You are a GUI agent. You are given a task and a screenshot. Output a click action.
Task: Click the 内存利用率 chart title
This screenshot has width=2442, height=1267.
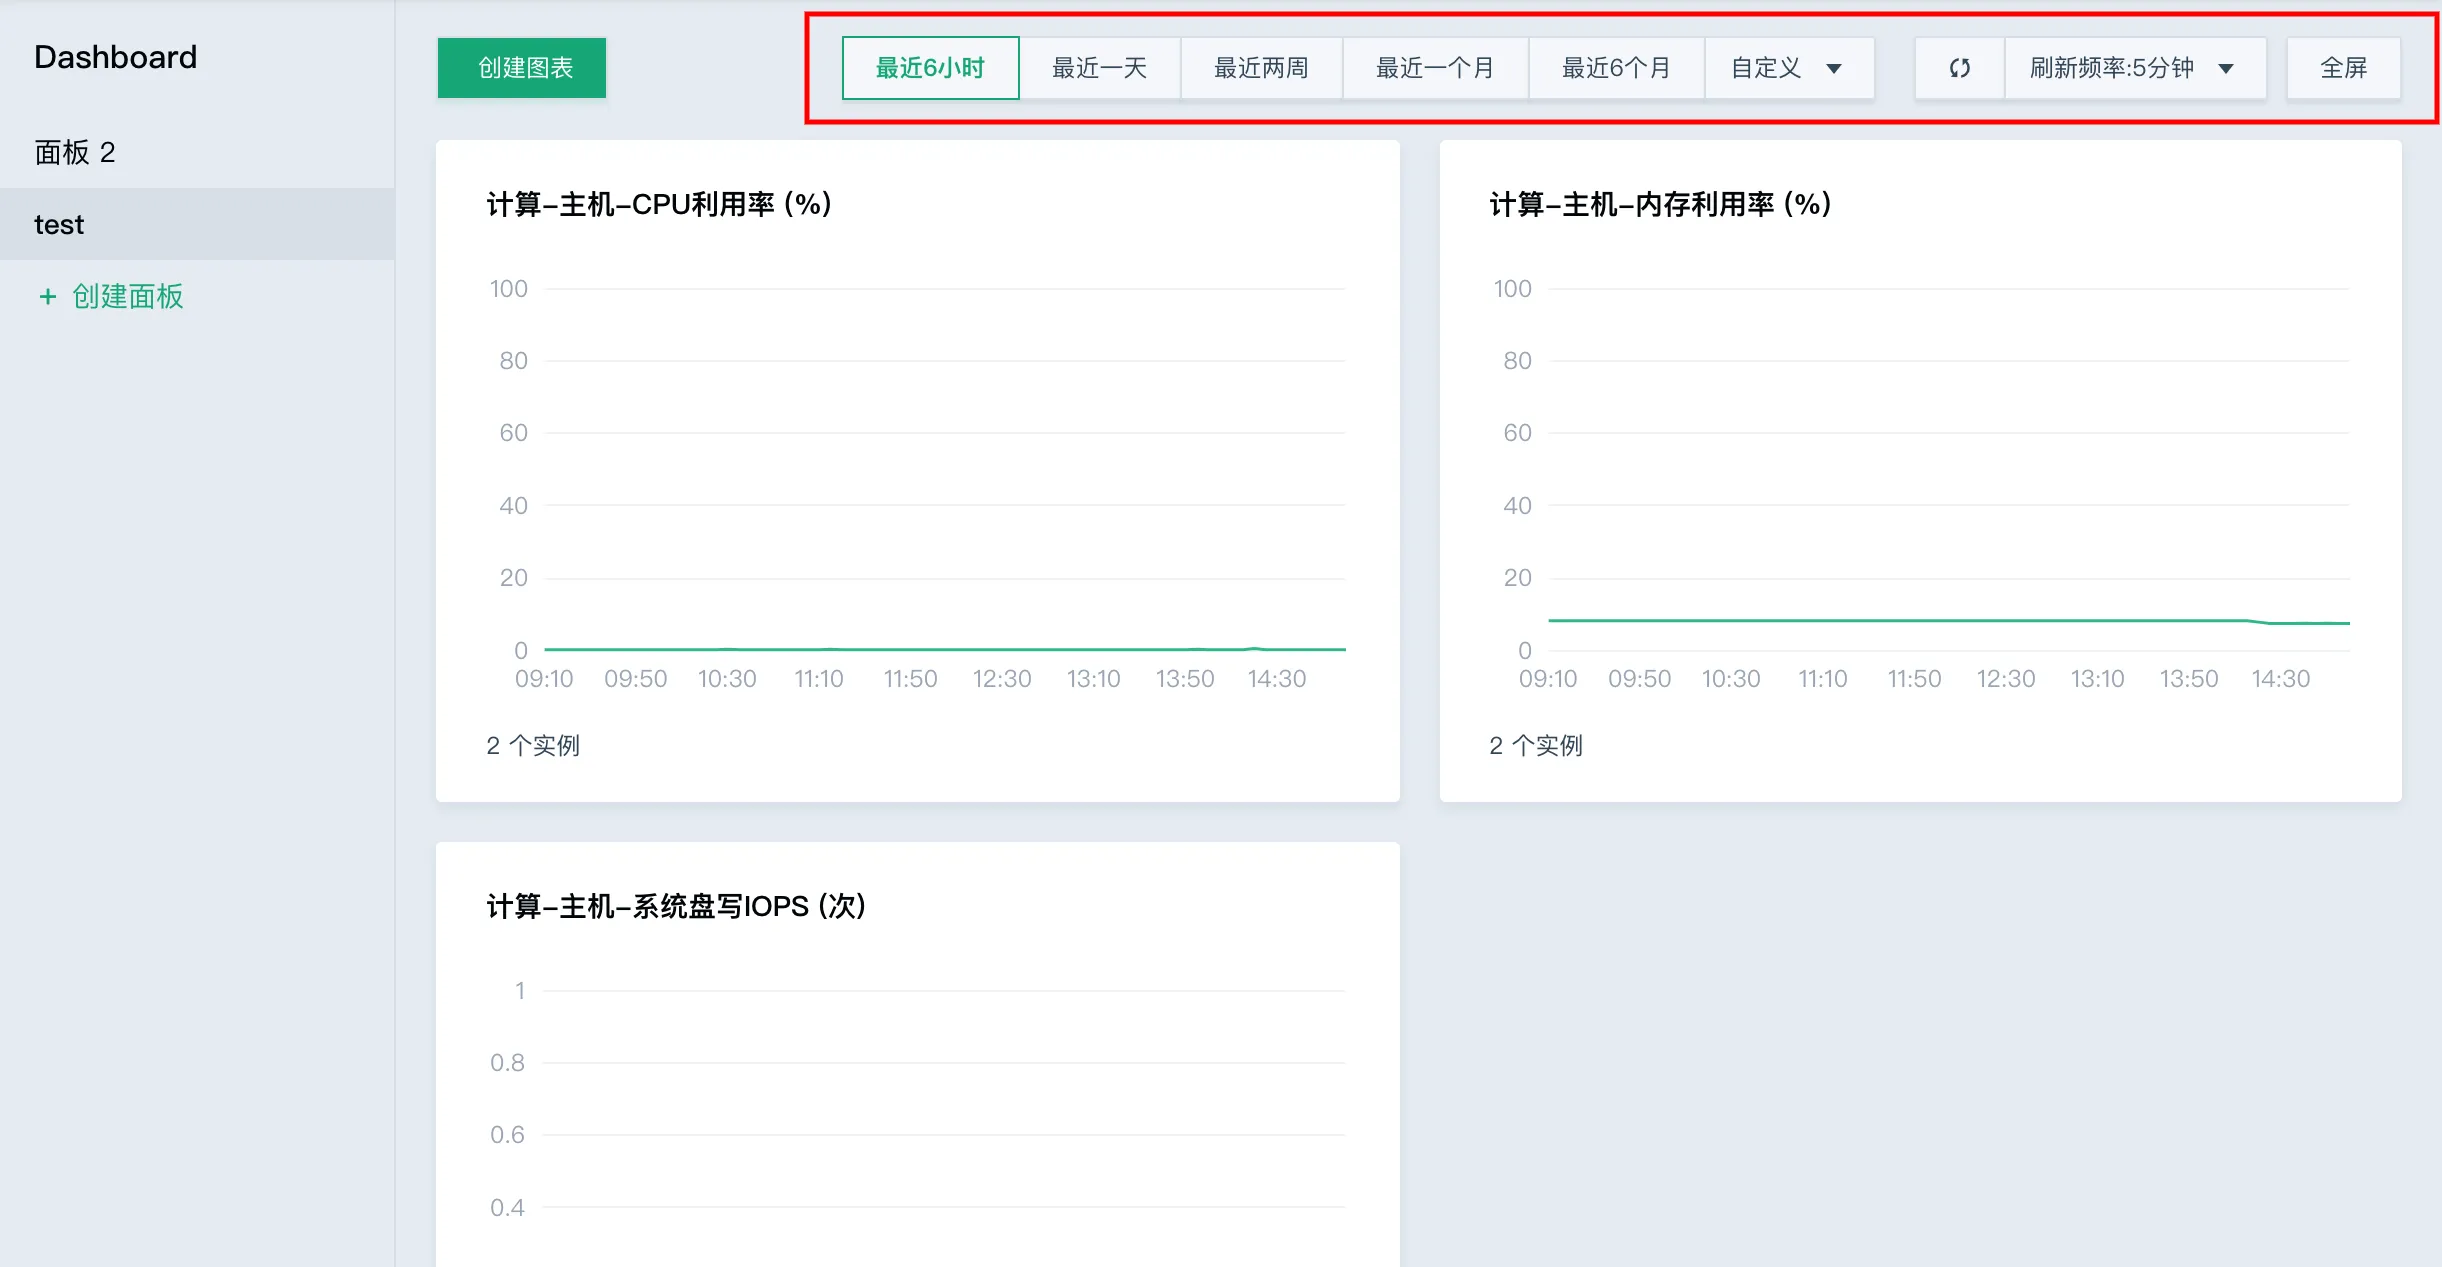(1660, 204)
